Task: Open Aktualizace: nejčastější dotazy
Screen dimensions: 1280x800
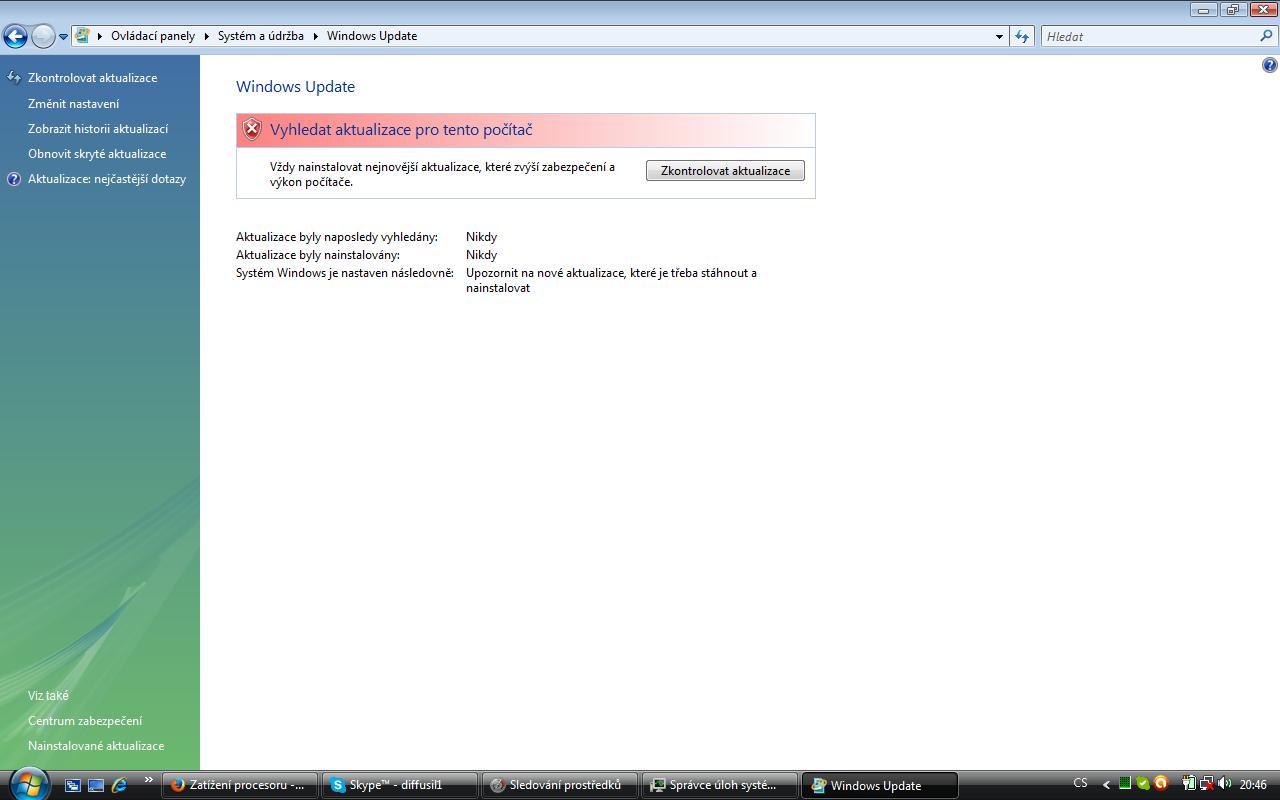Action: pos(107,179)
